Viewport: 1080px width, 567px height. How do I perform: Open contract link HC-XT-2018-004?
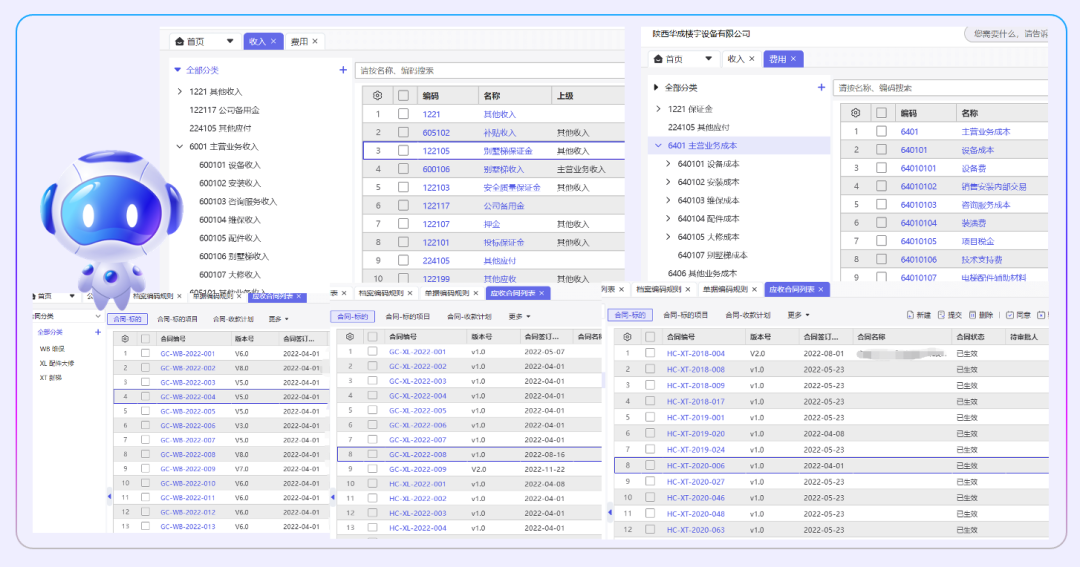[696, 353]
